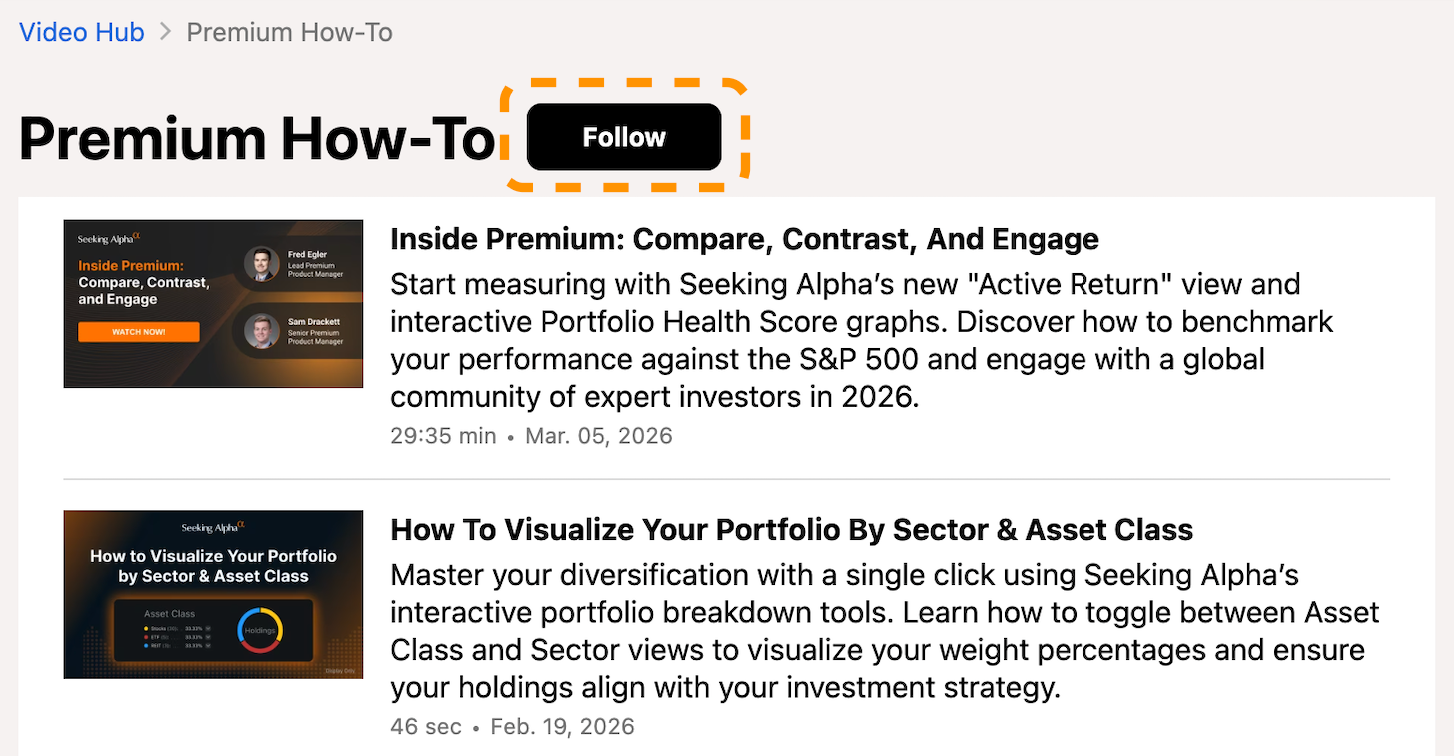This screenshot has height=756, width=1454.
Task: Open "How To Visualize Your Portfolio" title link
Action: [x=791, y=529]
